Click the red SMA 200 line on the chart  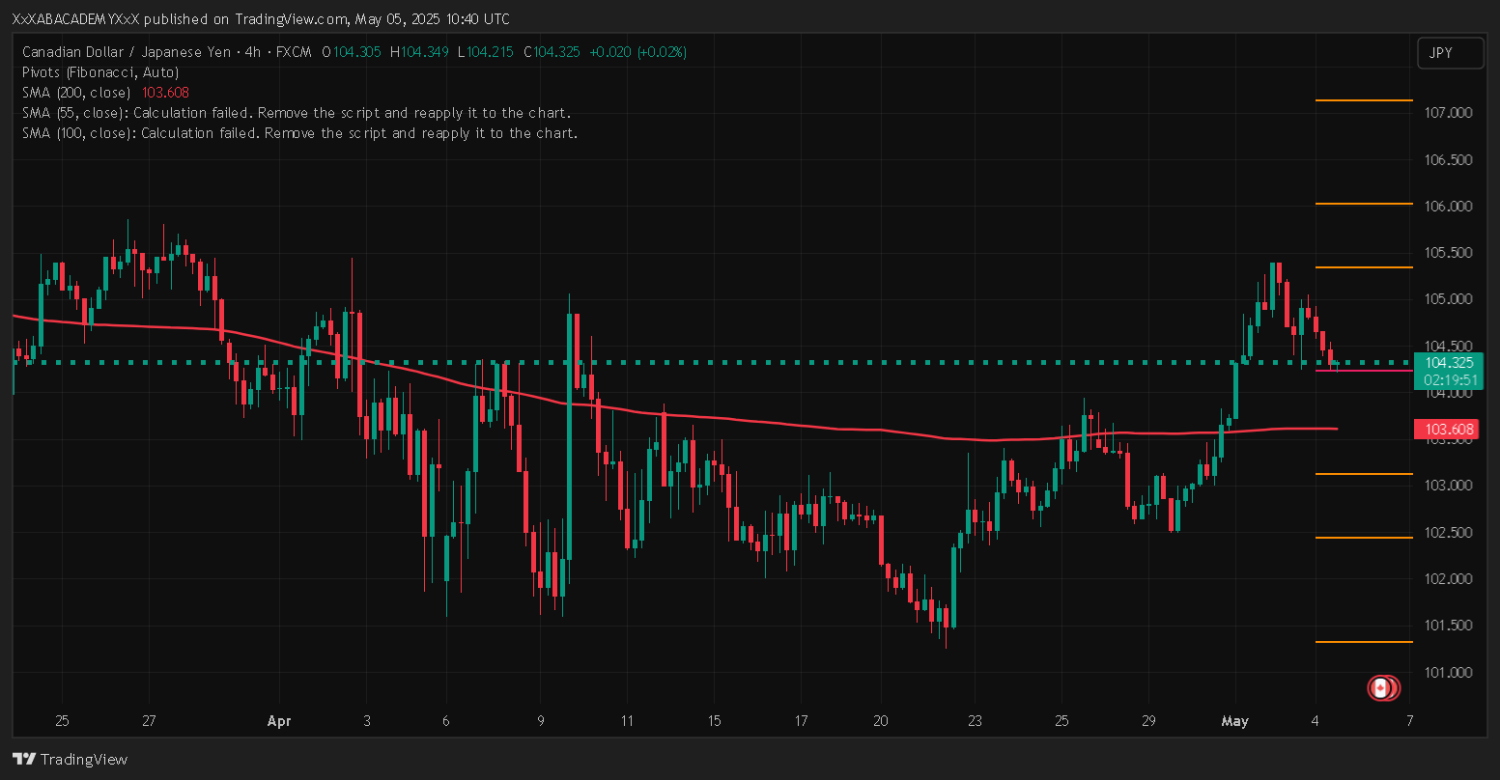[800, 426]
